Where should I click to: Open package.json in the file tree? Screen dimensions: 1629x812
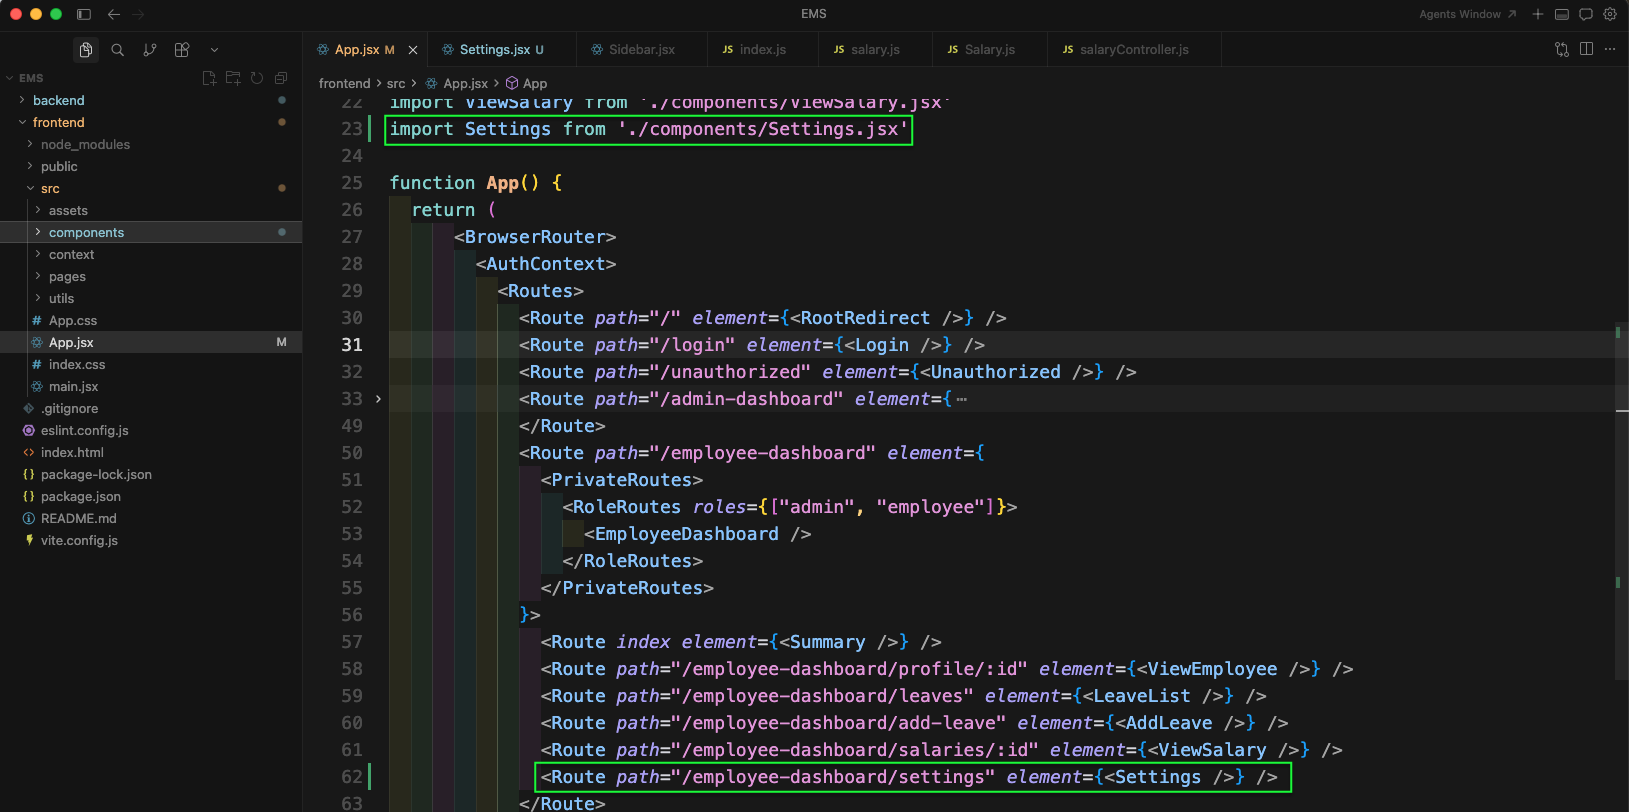click(x=81, y=496)
